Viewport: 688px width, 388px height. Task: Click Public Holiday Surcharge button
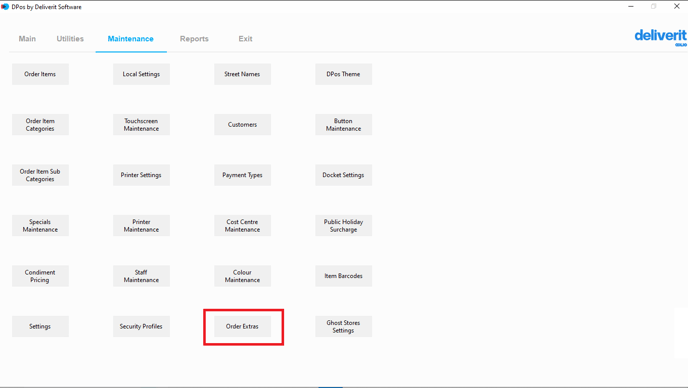click(343, 226)
